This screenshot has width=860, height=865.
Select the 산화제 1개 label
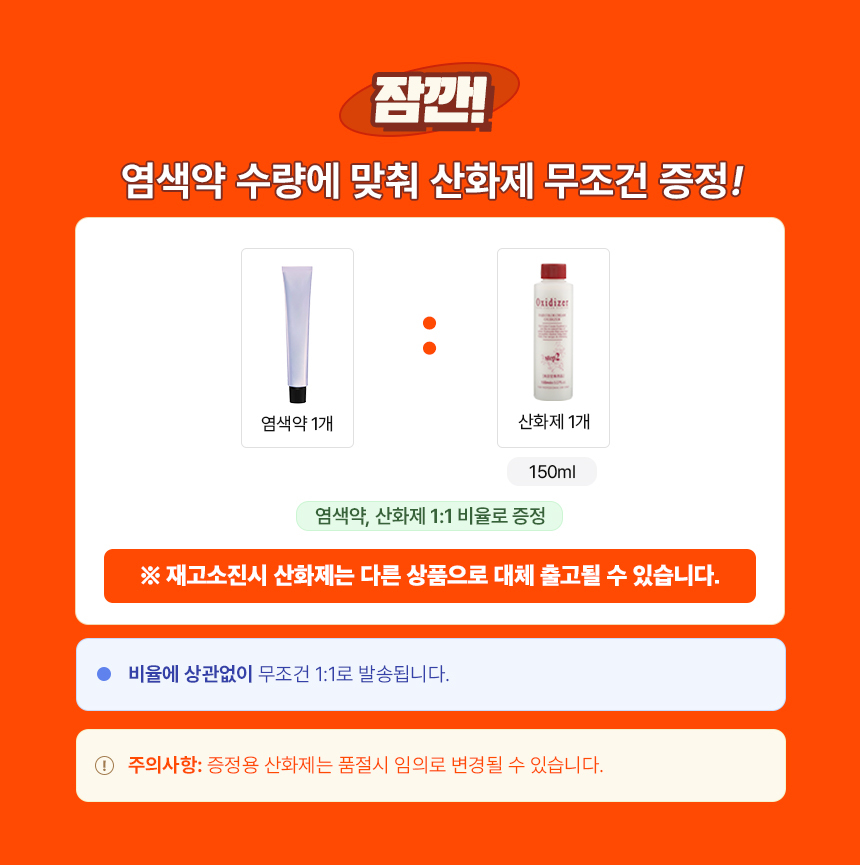[554, 422]
